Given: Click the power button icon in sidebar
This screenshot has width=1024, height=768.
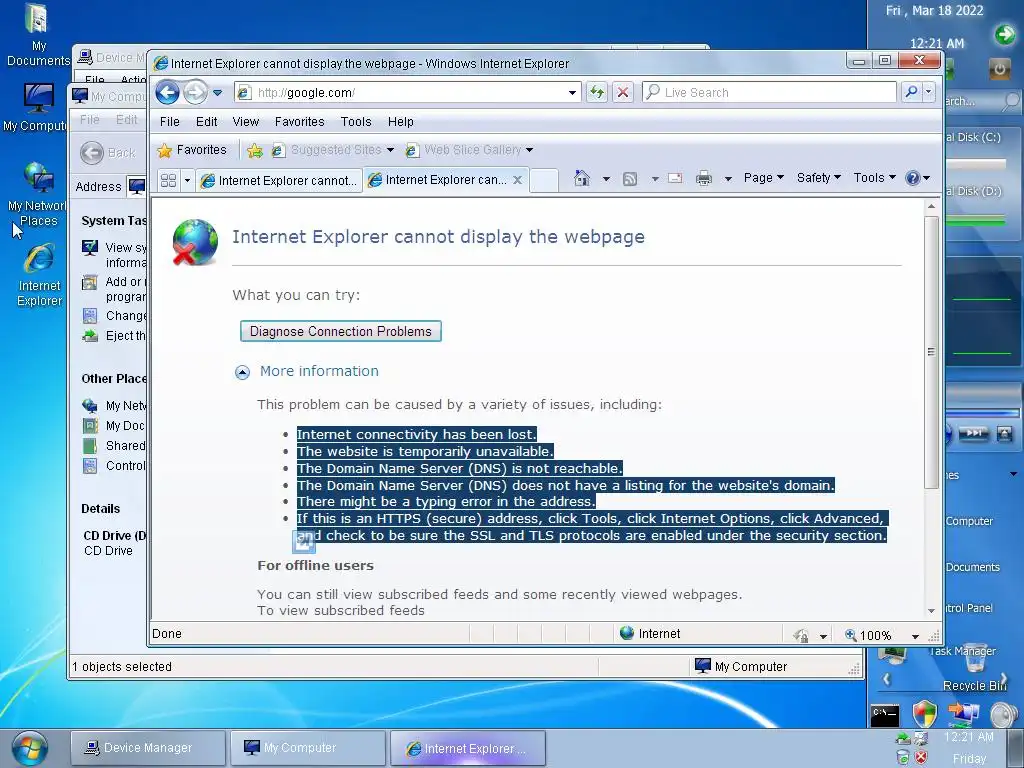Looking at the screenshot, I should point(999,69).
